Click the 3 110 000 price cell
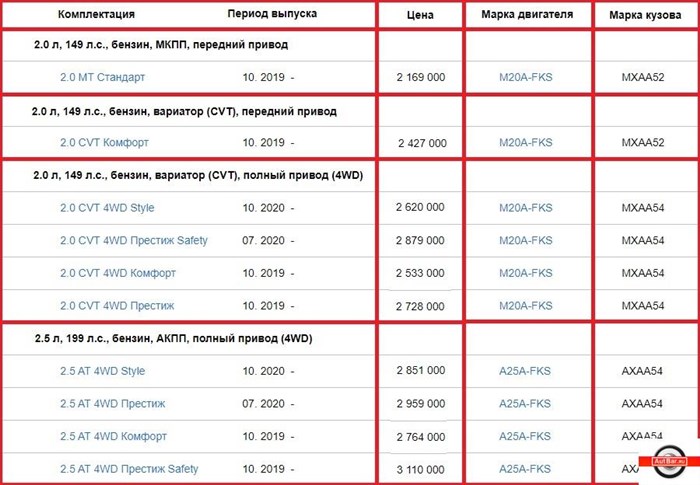 coord(421,469)
